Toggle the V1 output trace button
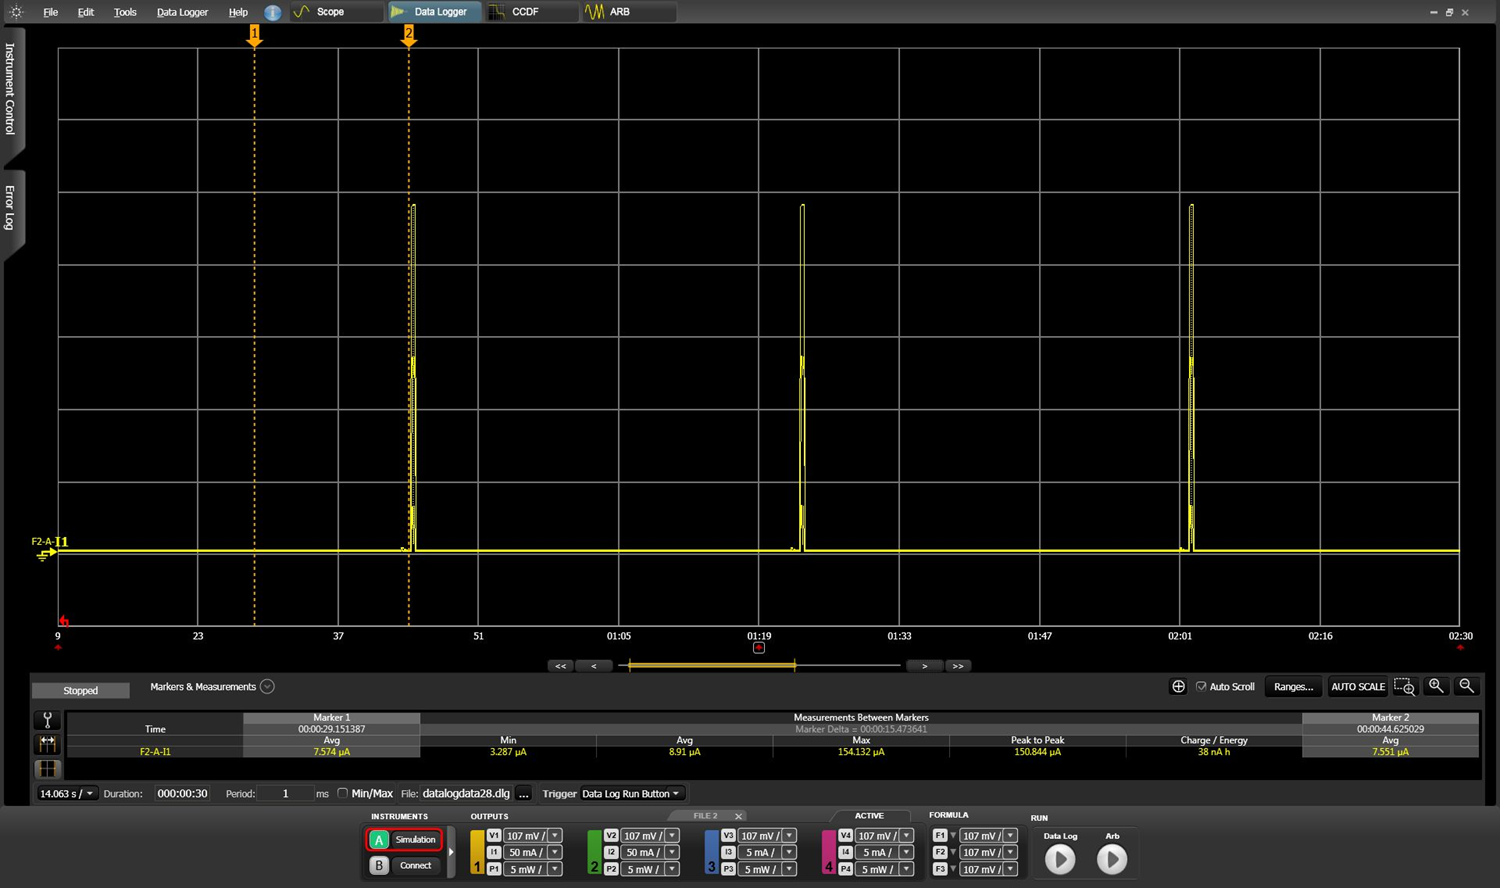Image resolution: width=1500 pixels, height=888 pixels. coord(493,836)
